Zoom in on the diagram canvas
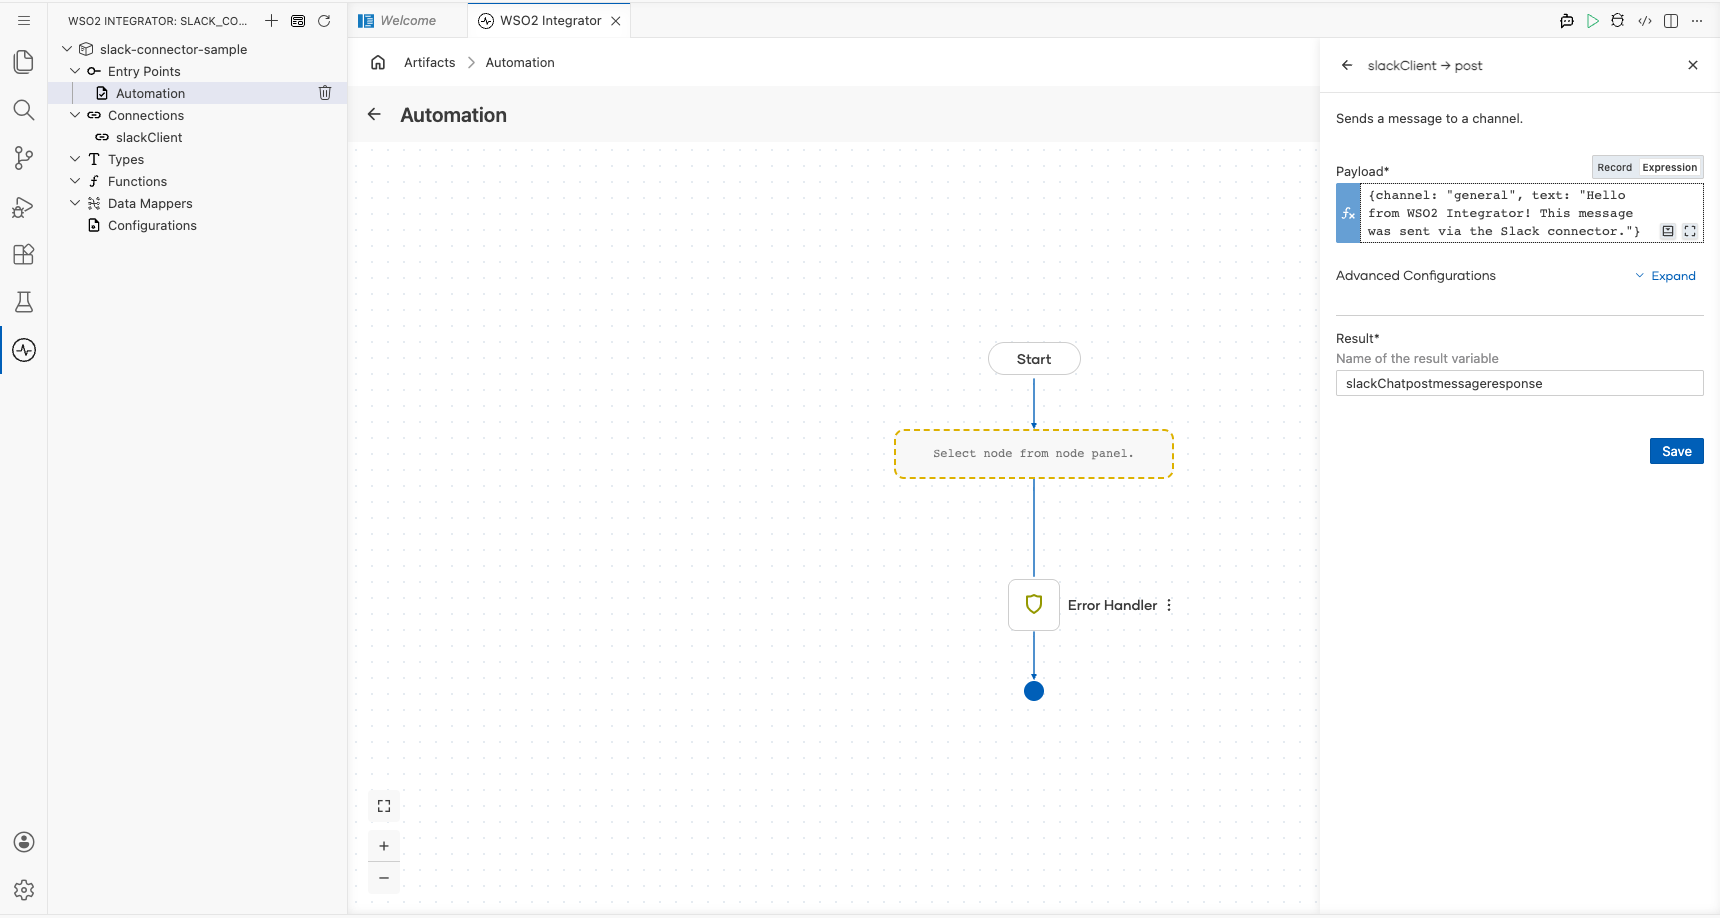The width and height of the screenshot is (1720, 918). click(384, 846)
